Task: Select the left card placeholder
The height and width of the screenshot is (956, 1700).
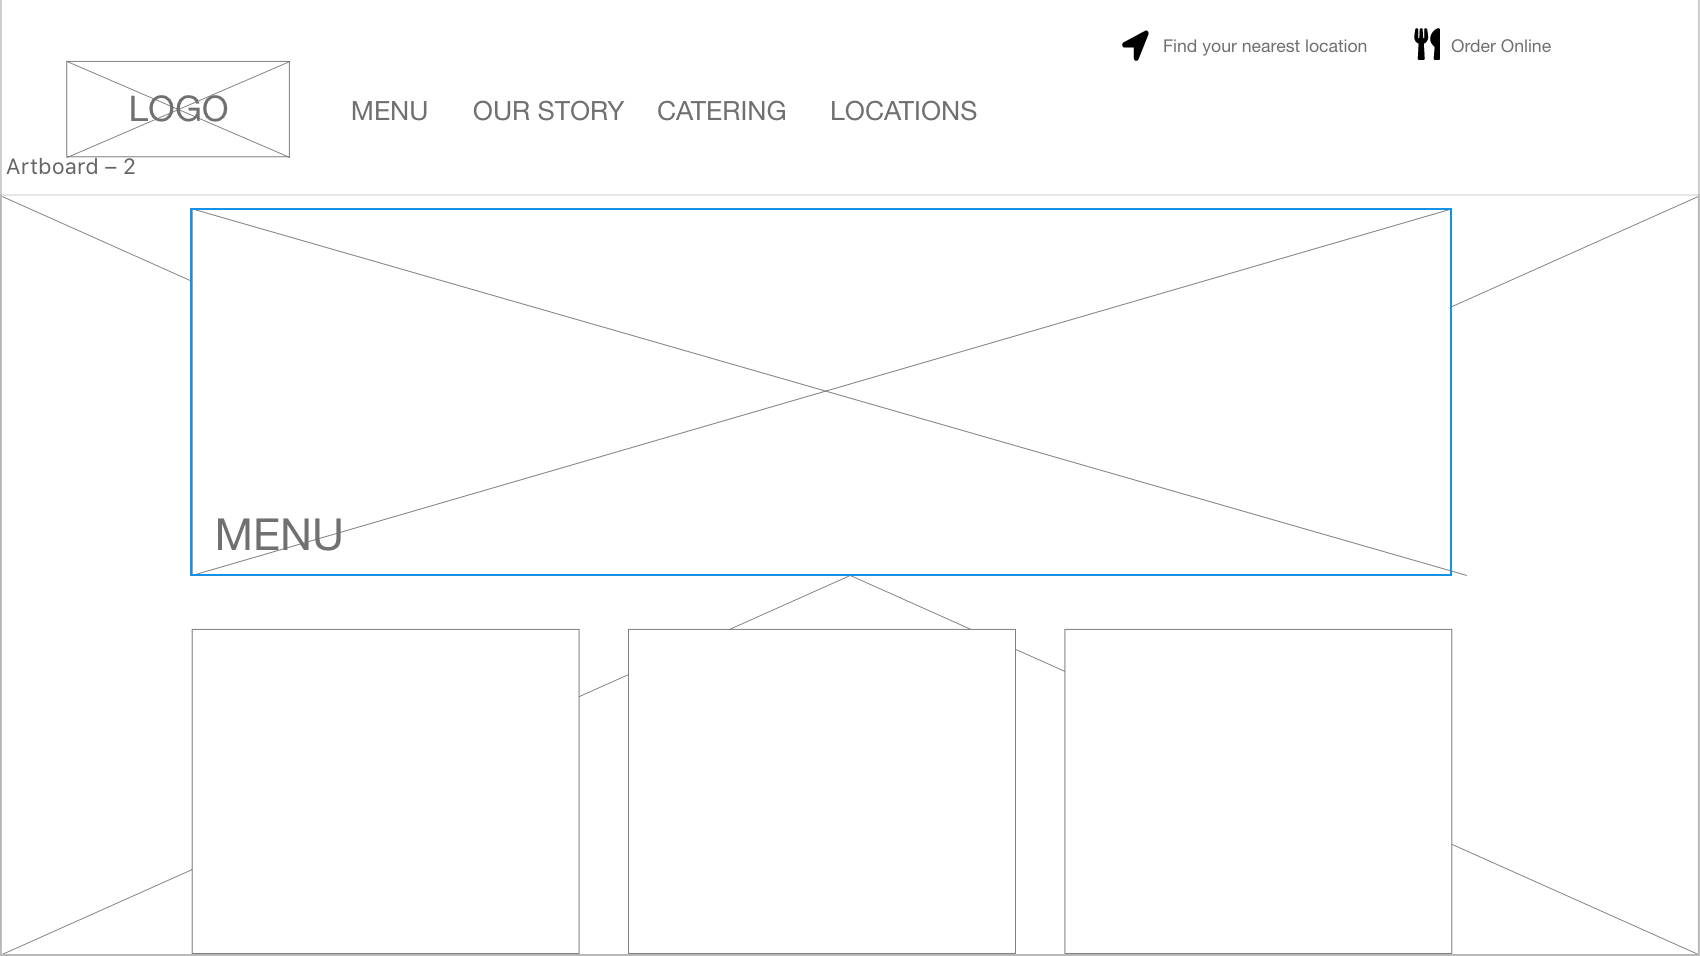Action: 385,790
